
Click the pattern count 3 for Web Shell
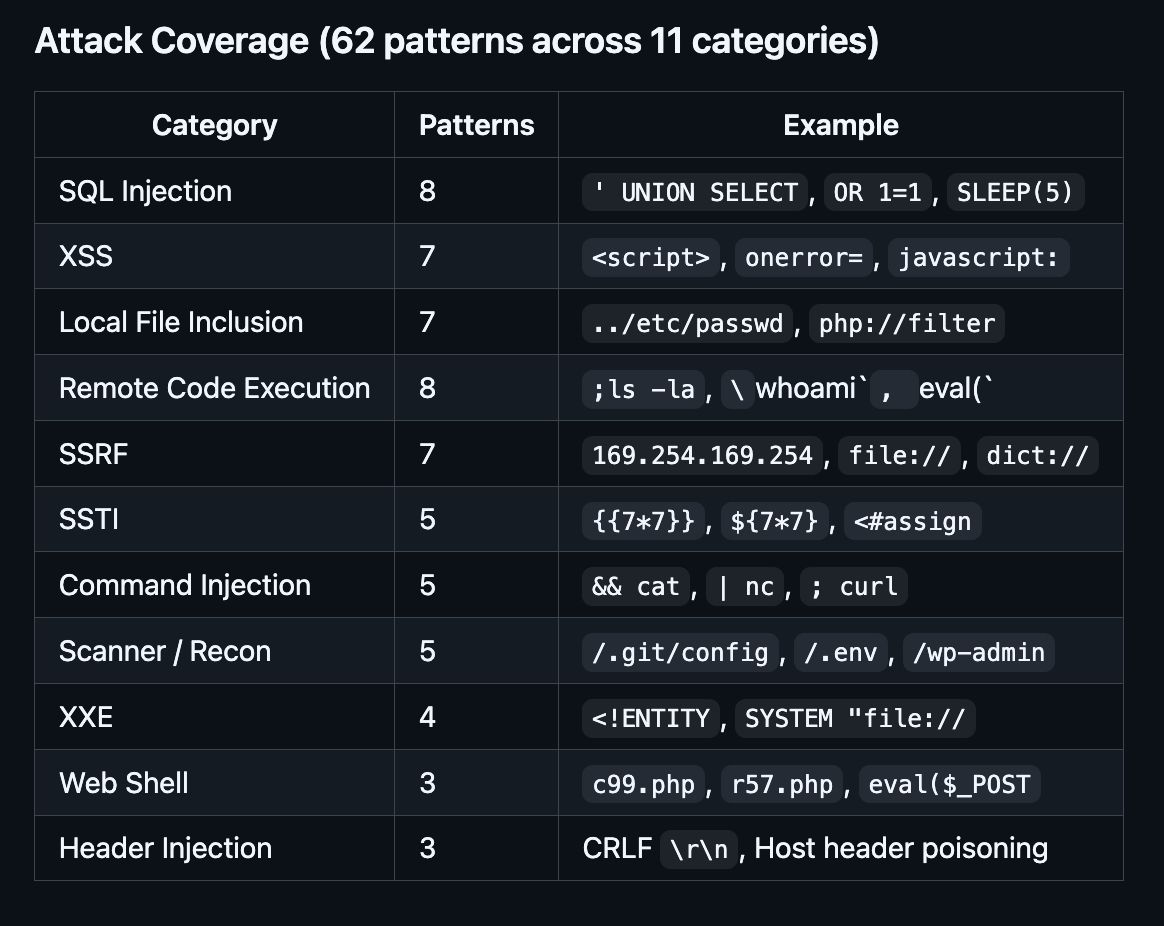click(x=427, y=783)
